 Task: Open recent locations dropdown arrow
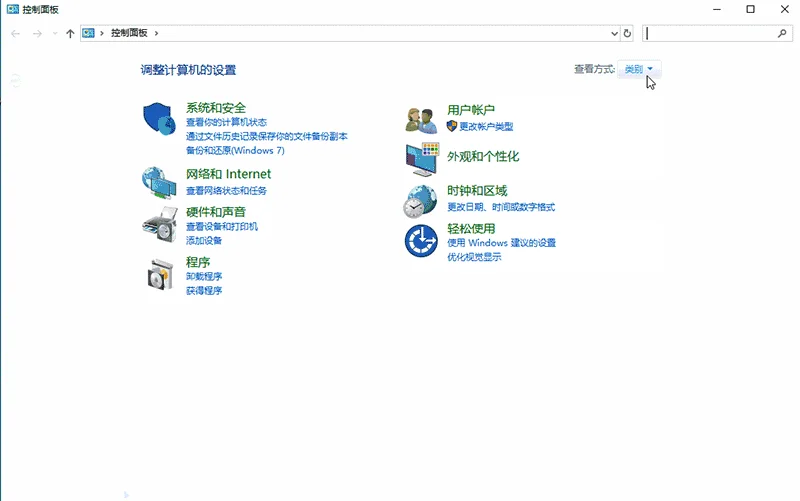[x=55, y=34]
